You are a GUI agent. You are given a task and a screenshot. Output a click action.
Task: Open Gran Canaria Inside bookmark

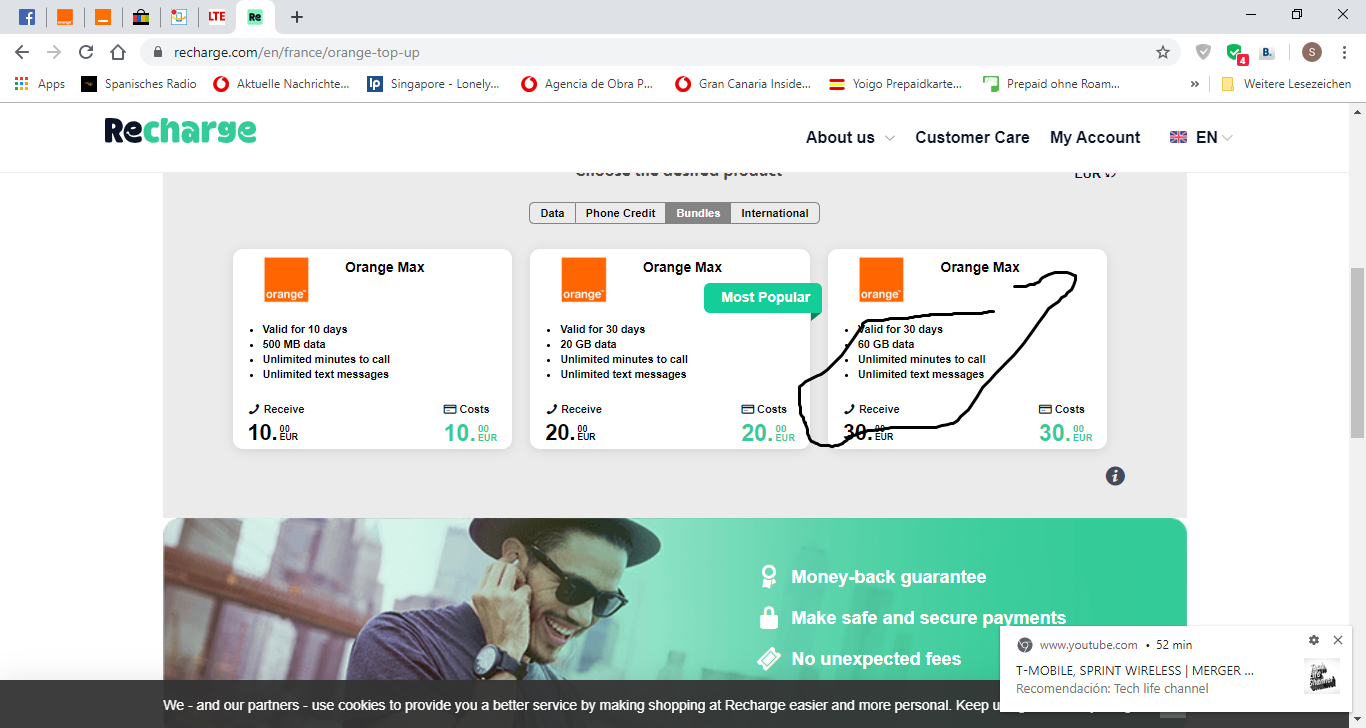(744, 84)
